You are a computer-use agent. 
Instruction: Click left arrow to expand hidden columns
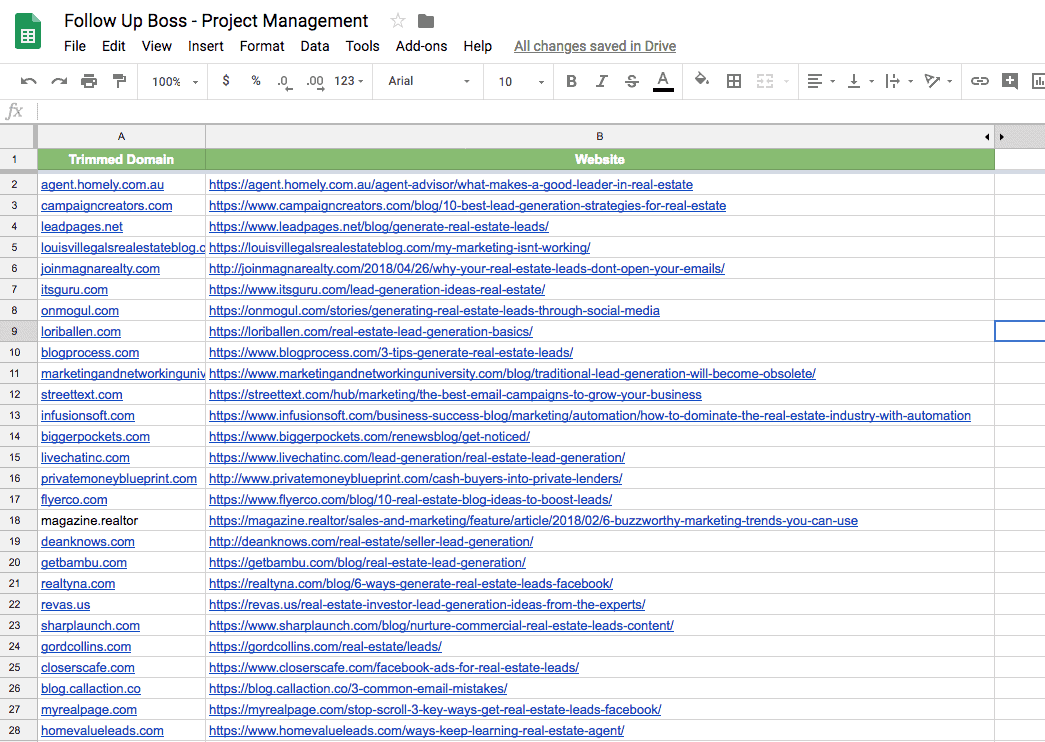pos(987,137)
